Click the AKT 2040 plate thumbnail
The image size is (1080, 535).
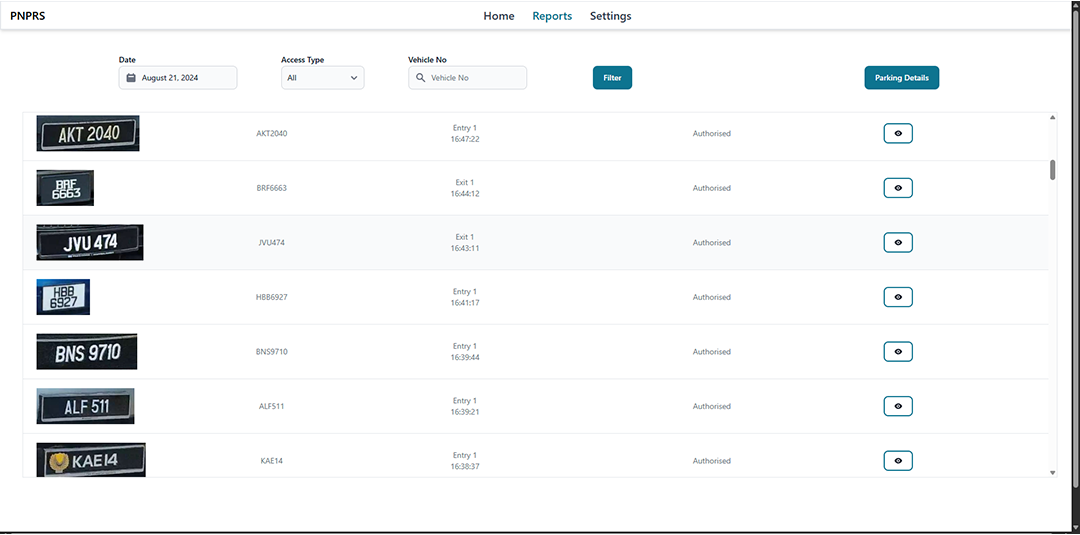[88, 133]
